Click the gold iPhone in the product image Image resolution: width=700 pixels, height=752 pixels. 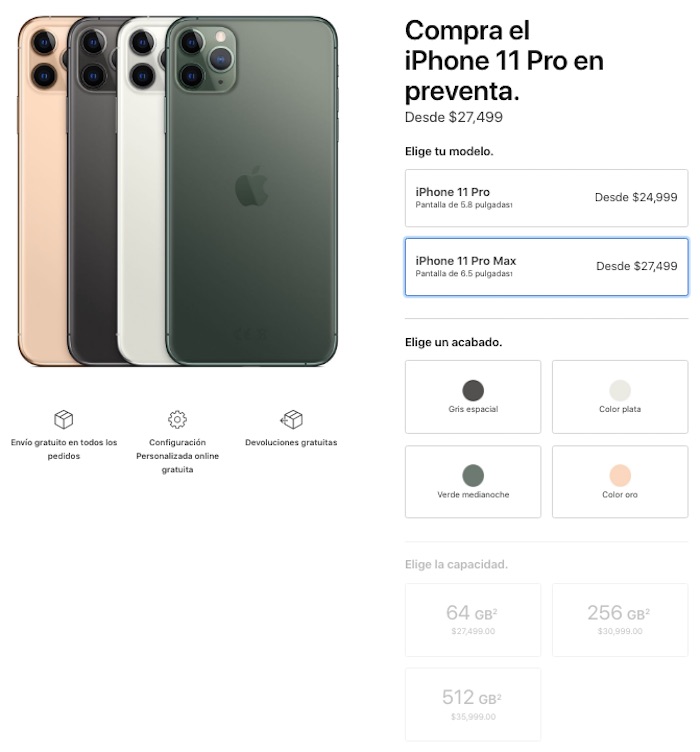click(x=42, y=216)
